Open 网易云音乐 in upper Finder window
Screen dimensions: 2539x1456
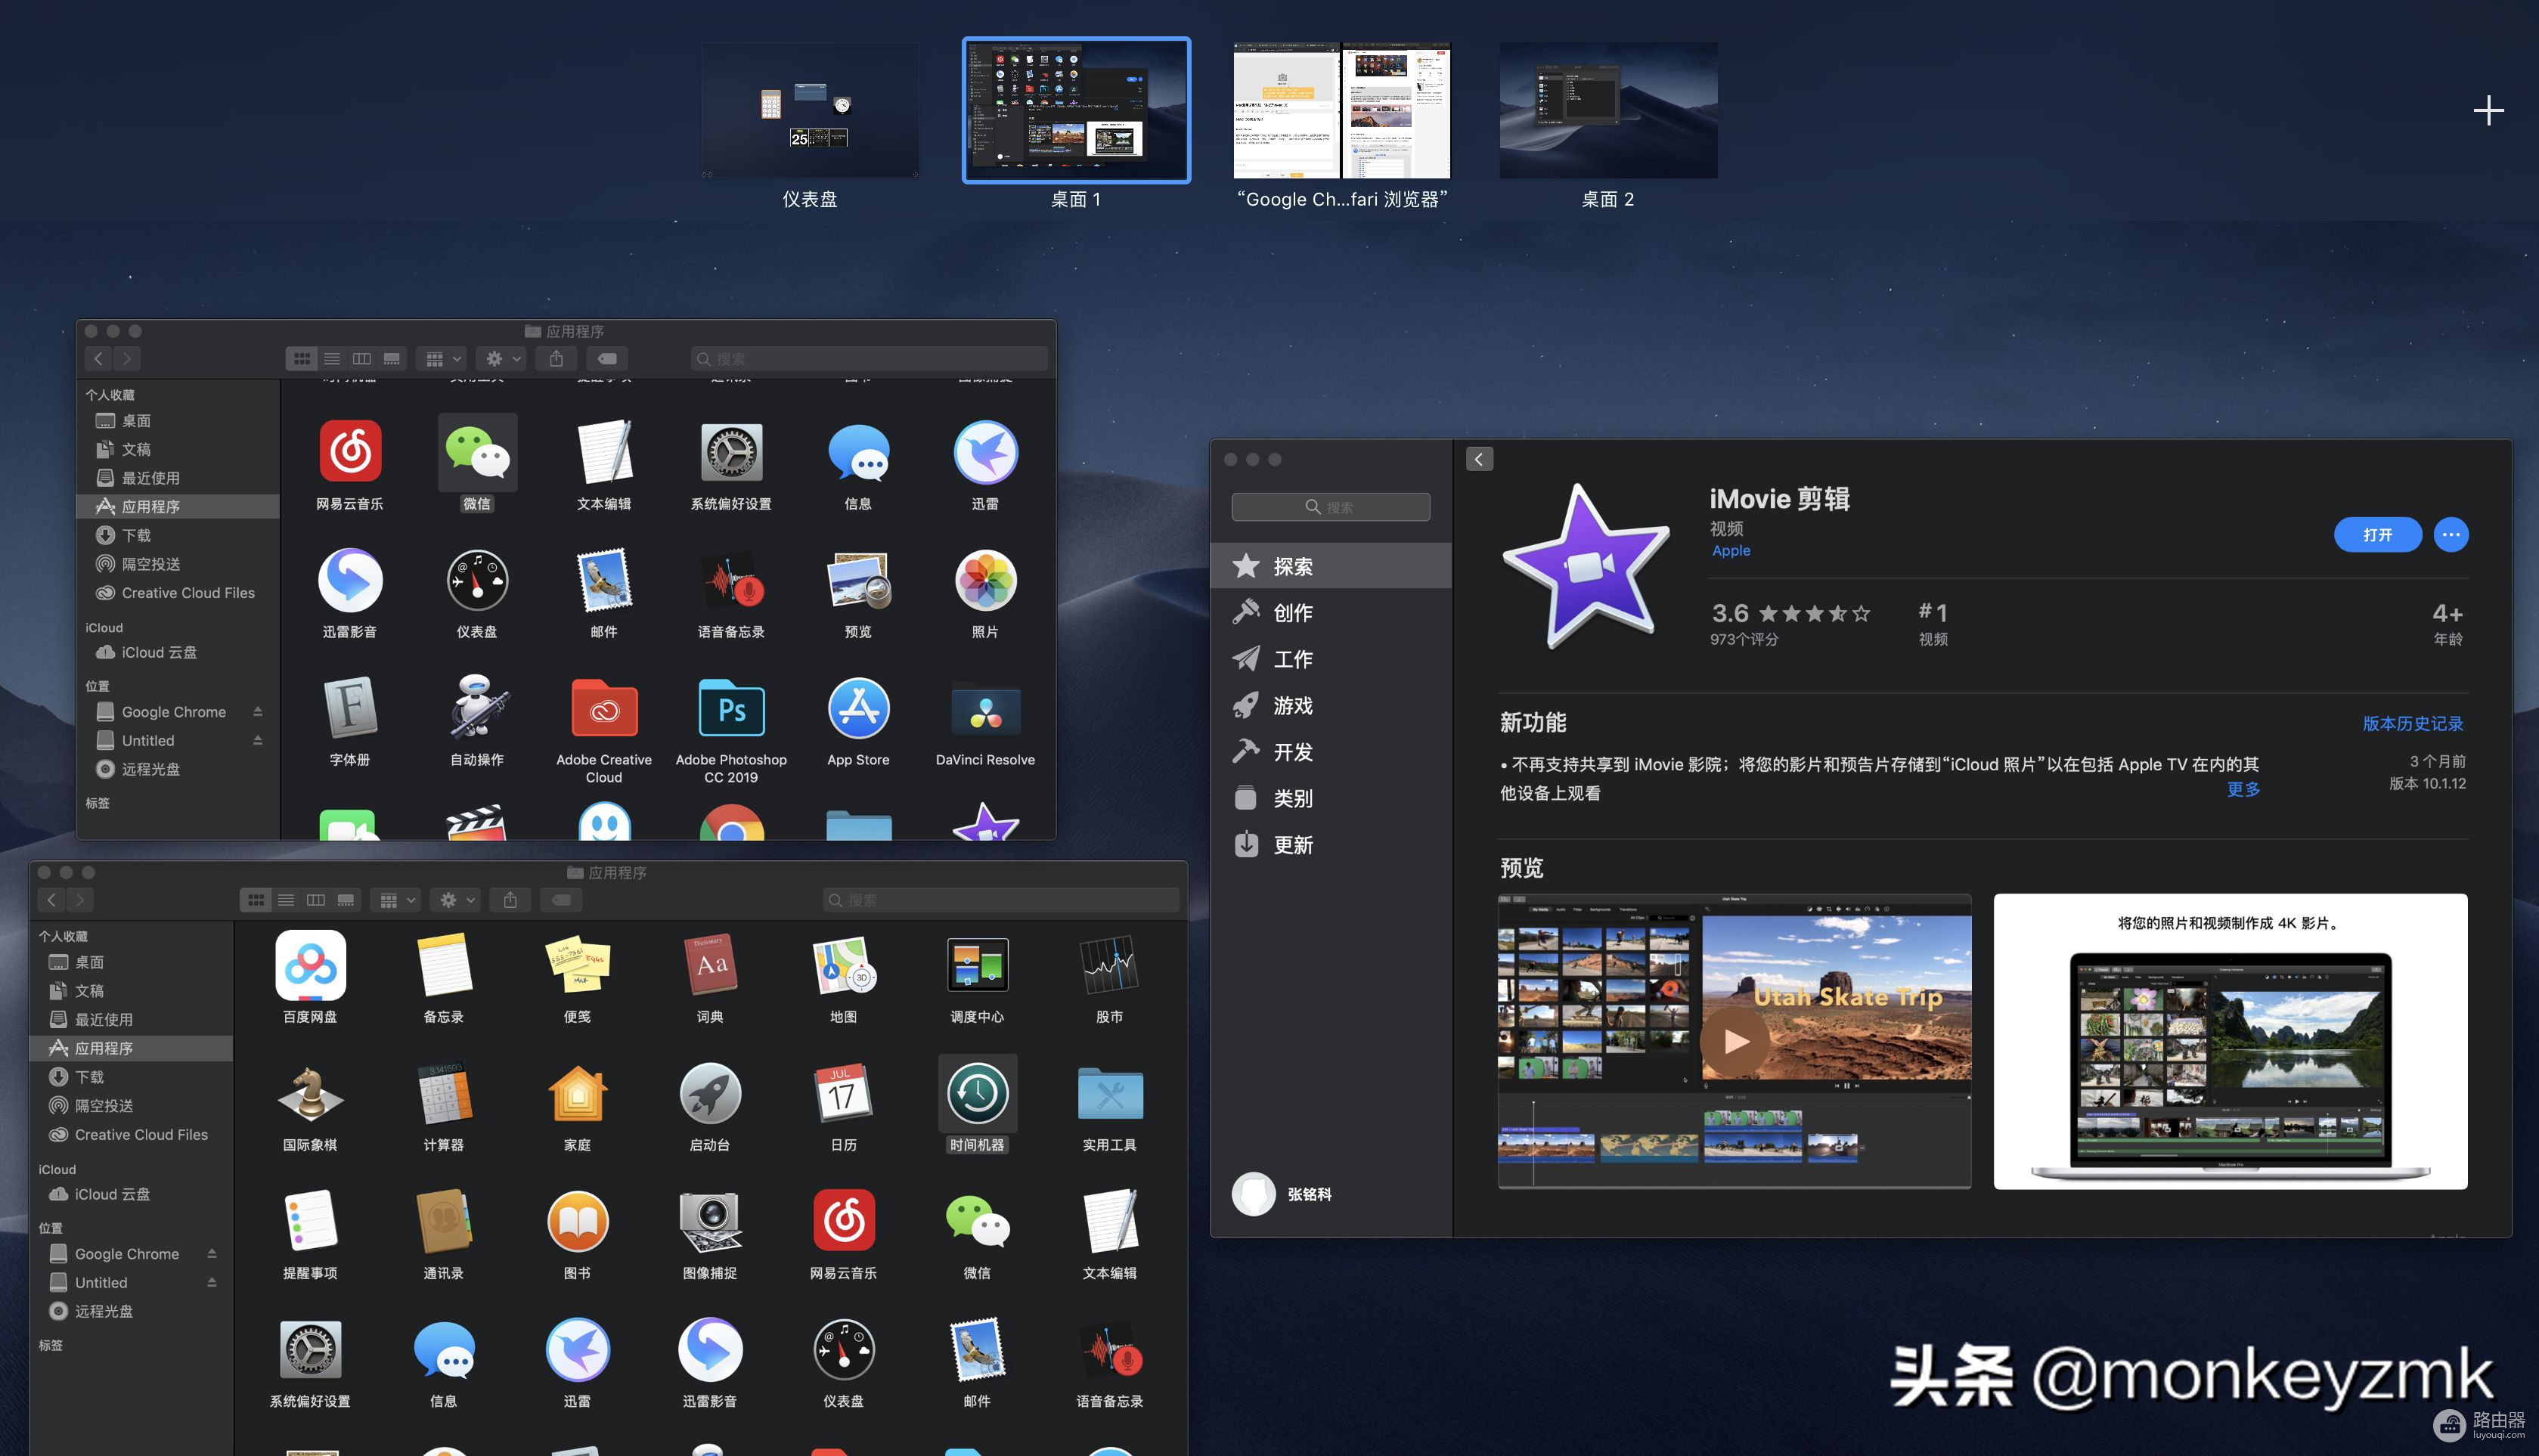point(350,452)
